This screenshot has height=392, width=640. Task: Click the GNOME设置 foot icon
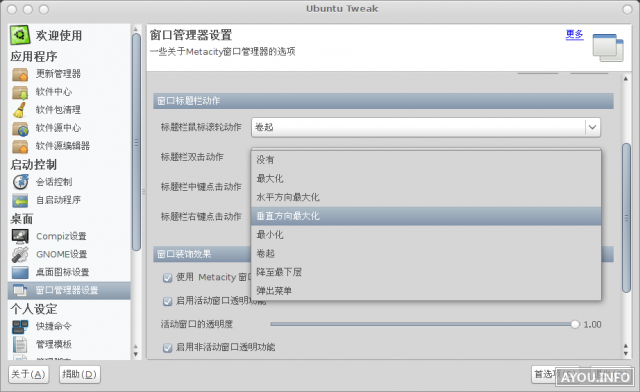(x=20, y=254)
